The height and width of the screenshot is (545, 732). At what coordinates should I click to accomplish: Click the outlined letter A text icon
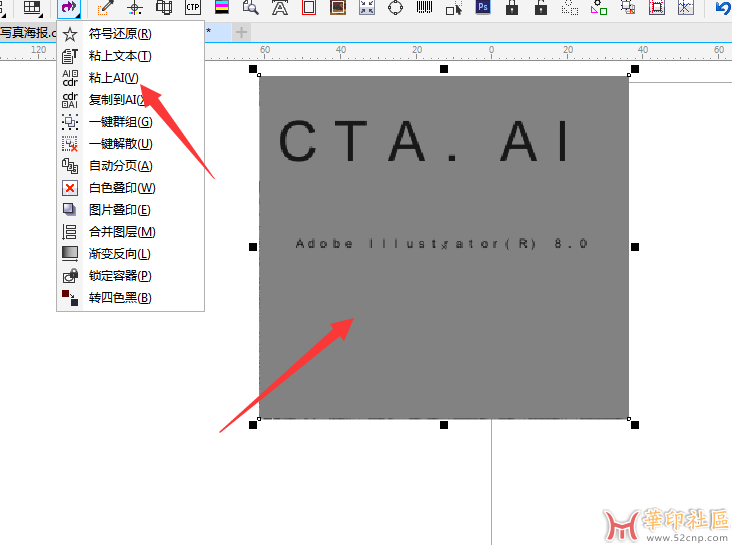[280, 7]
